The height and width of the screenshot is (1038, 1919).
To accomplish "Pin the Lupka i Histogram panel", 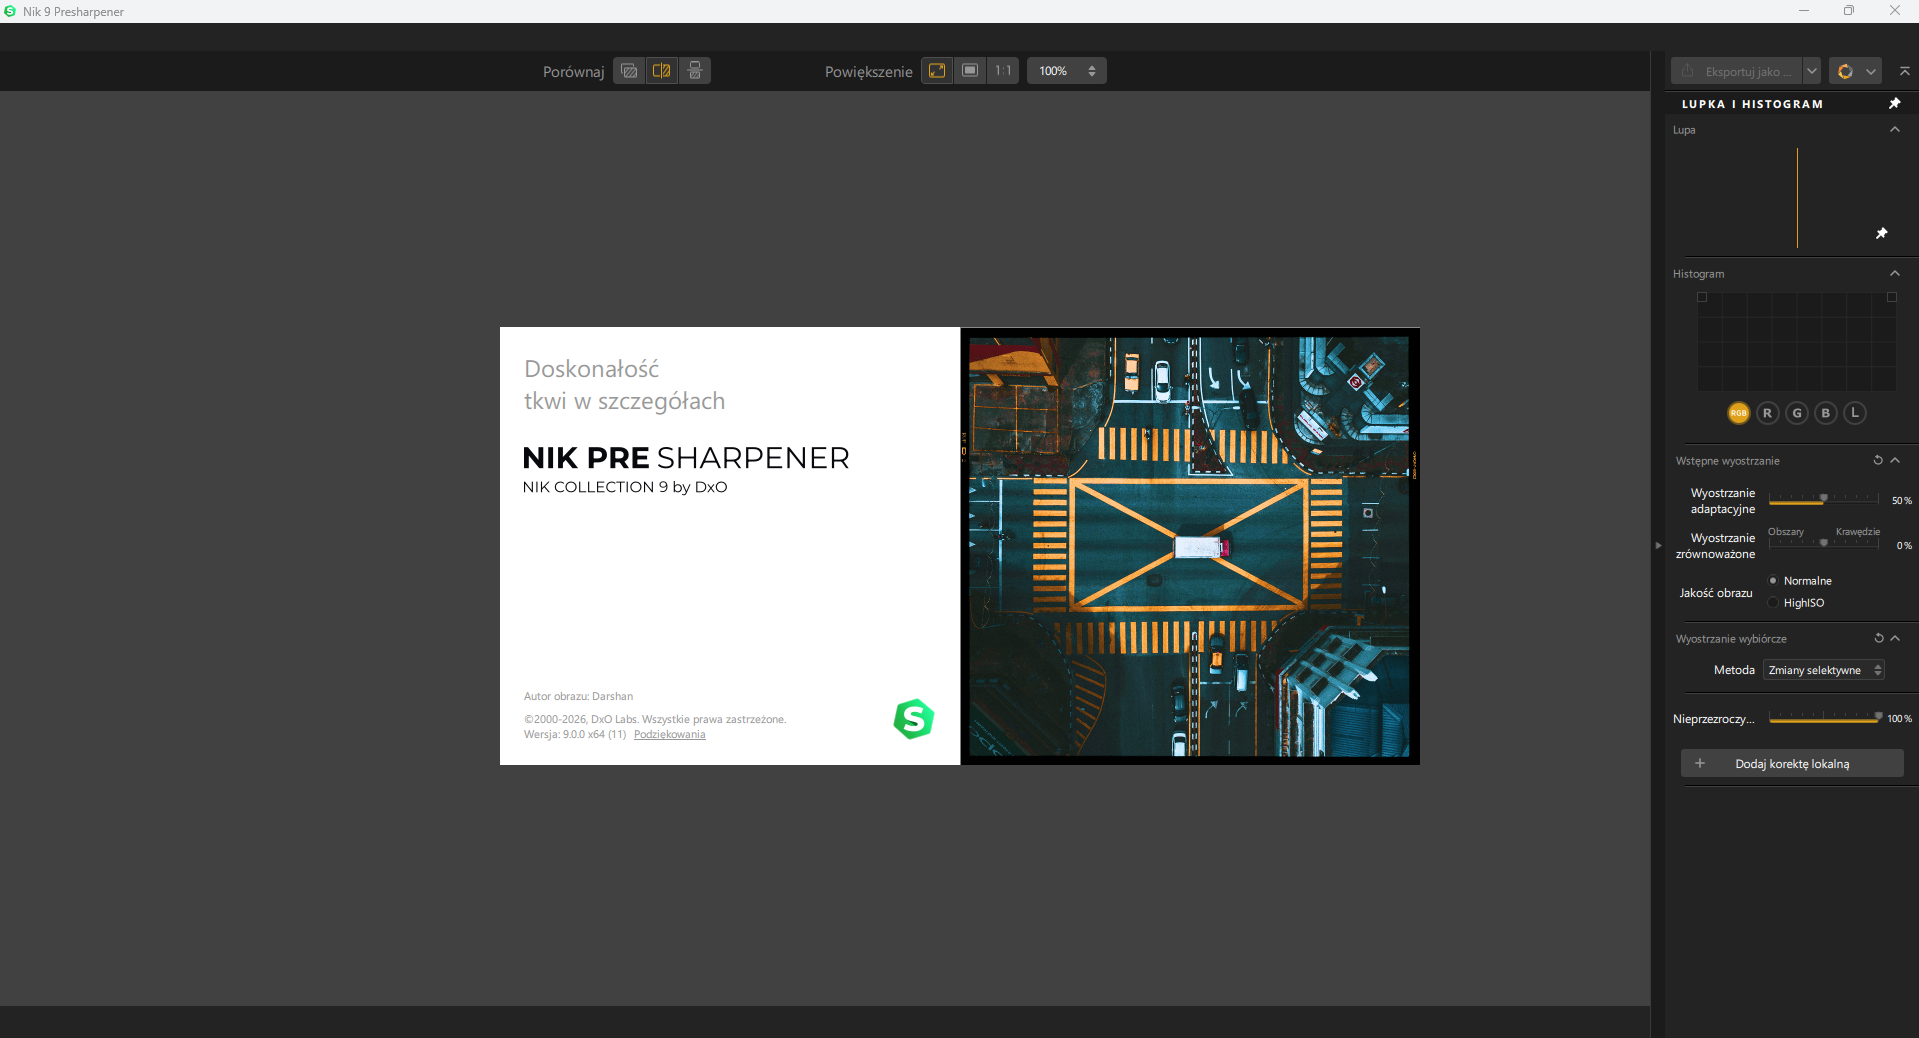I will pyautogui.click(x=1894, y=104).
